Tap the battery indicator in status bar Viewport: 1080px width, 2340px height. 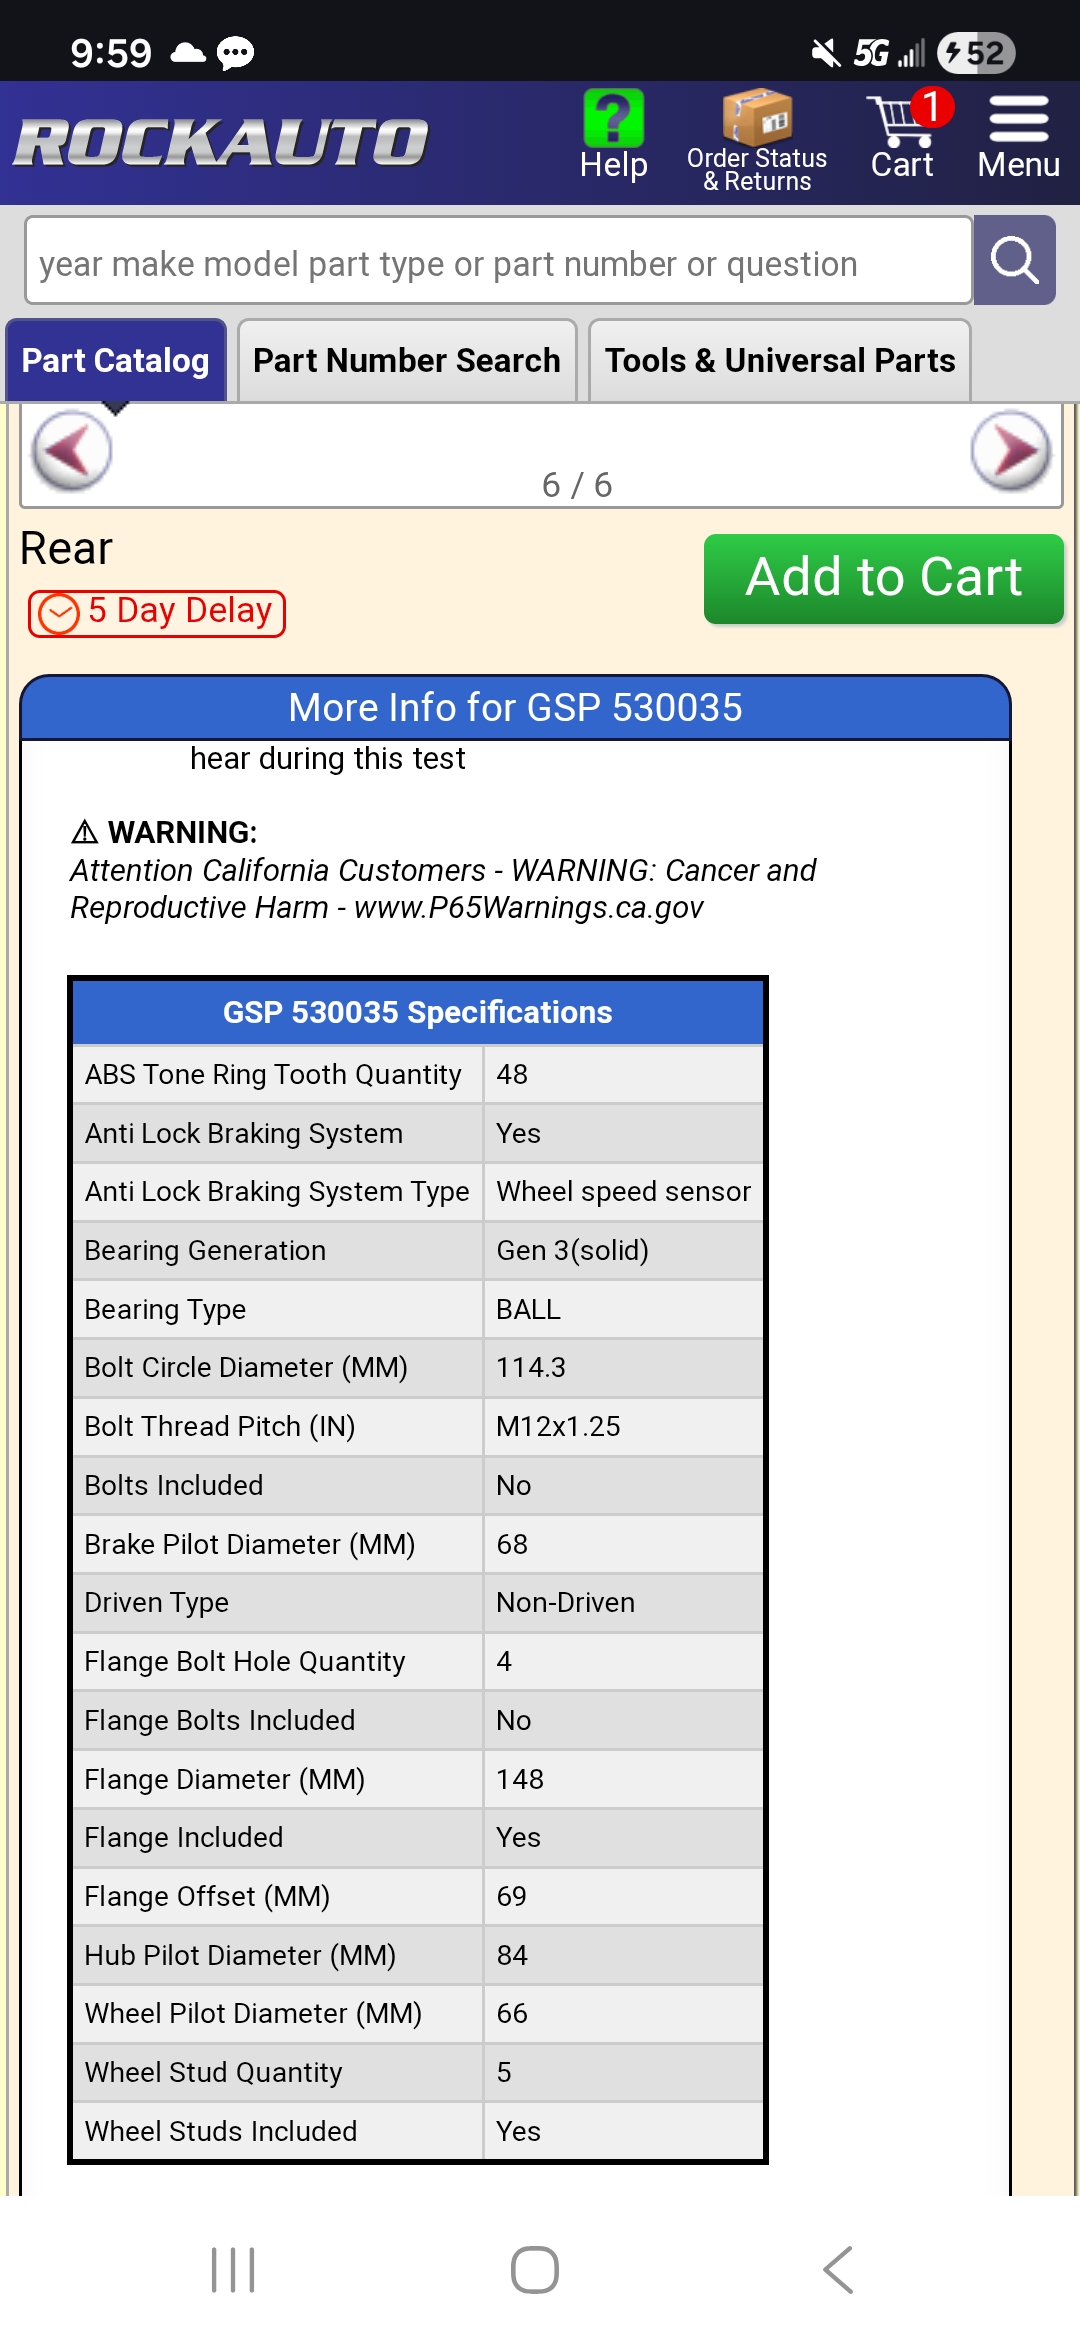(976, 53)
